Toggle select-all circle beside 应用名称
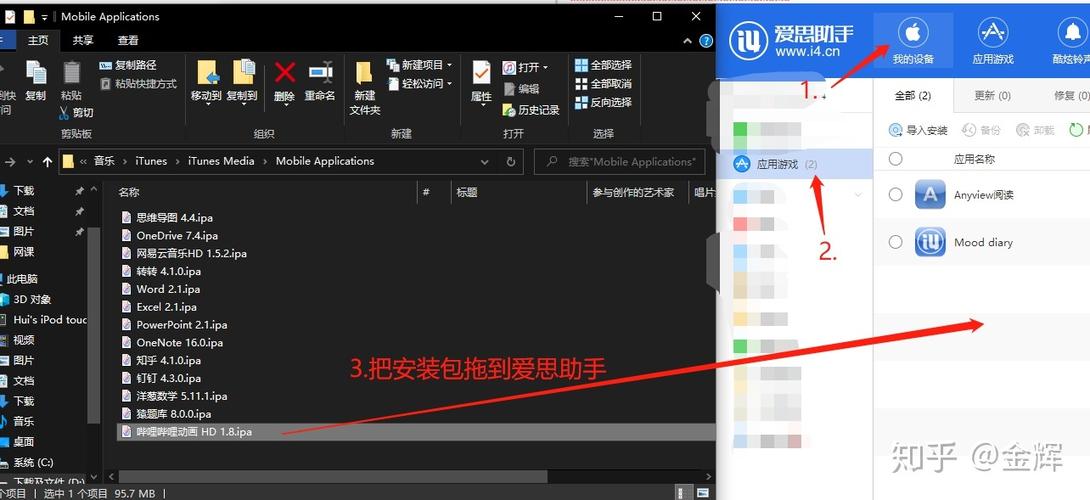The height and width of the screenshot is (500, 1090). click(895, 159)
